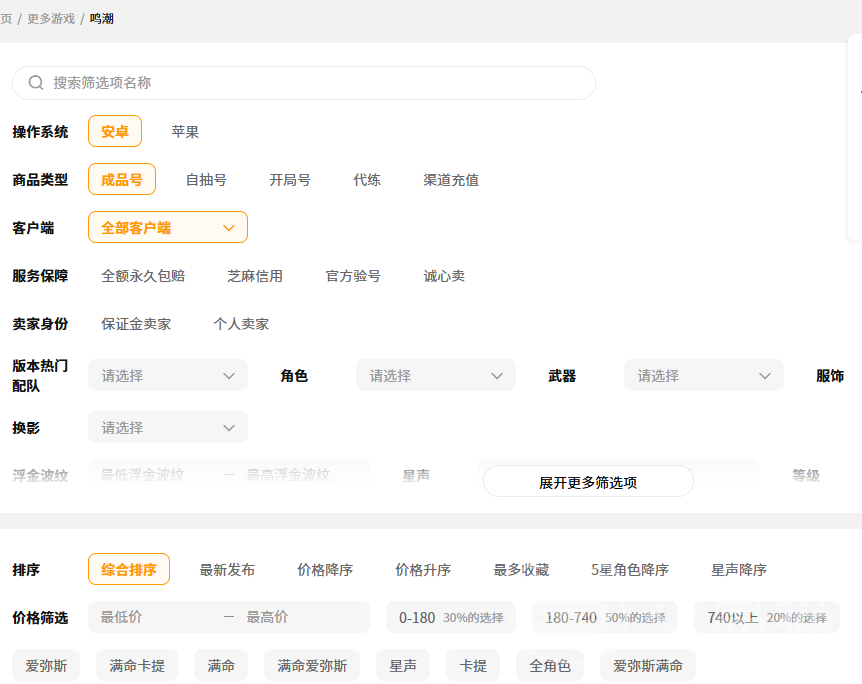The height and width of the screenshot is (684, 862).
Task: Select 苹果 operating system option
Action: coord(185,132)
